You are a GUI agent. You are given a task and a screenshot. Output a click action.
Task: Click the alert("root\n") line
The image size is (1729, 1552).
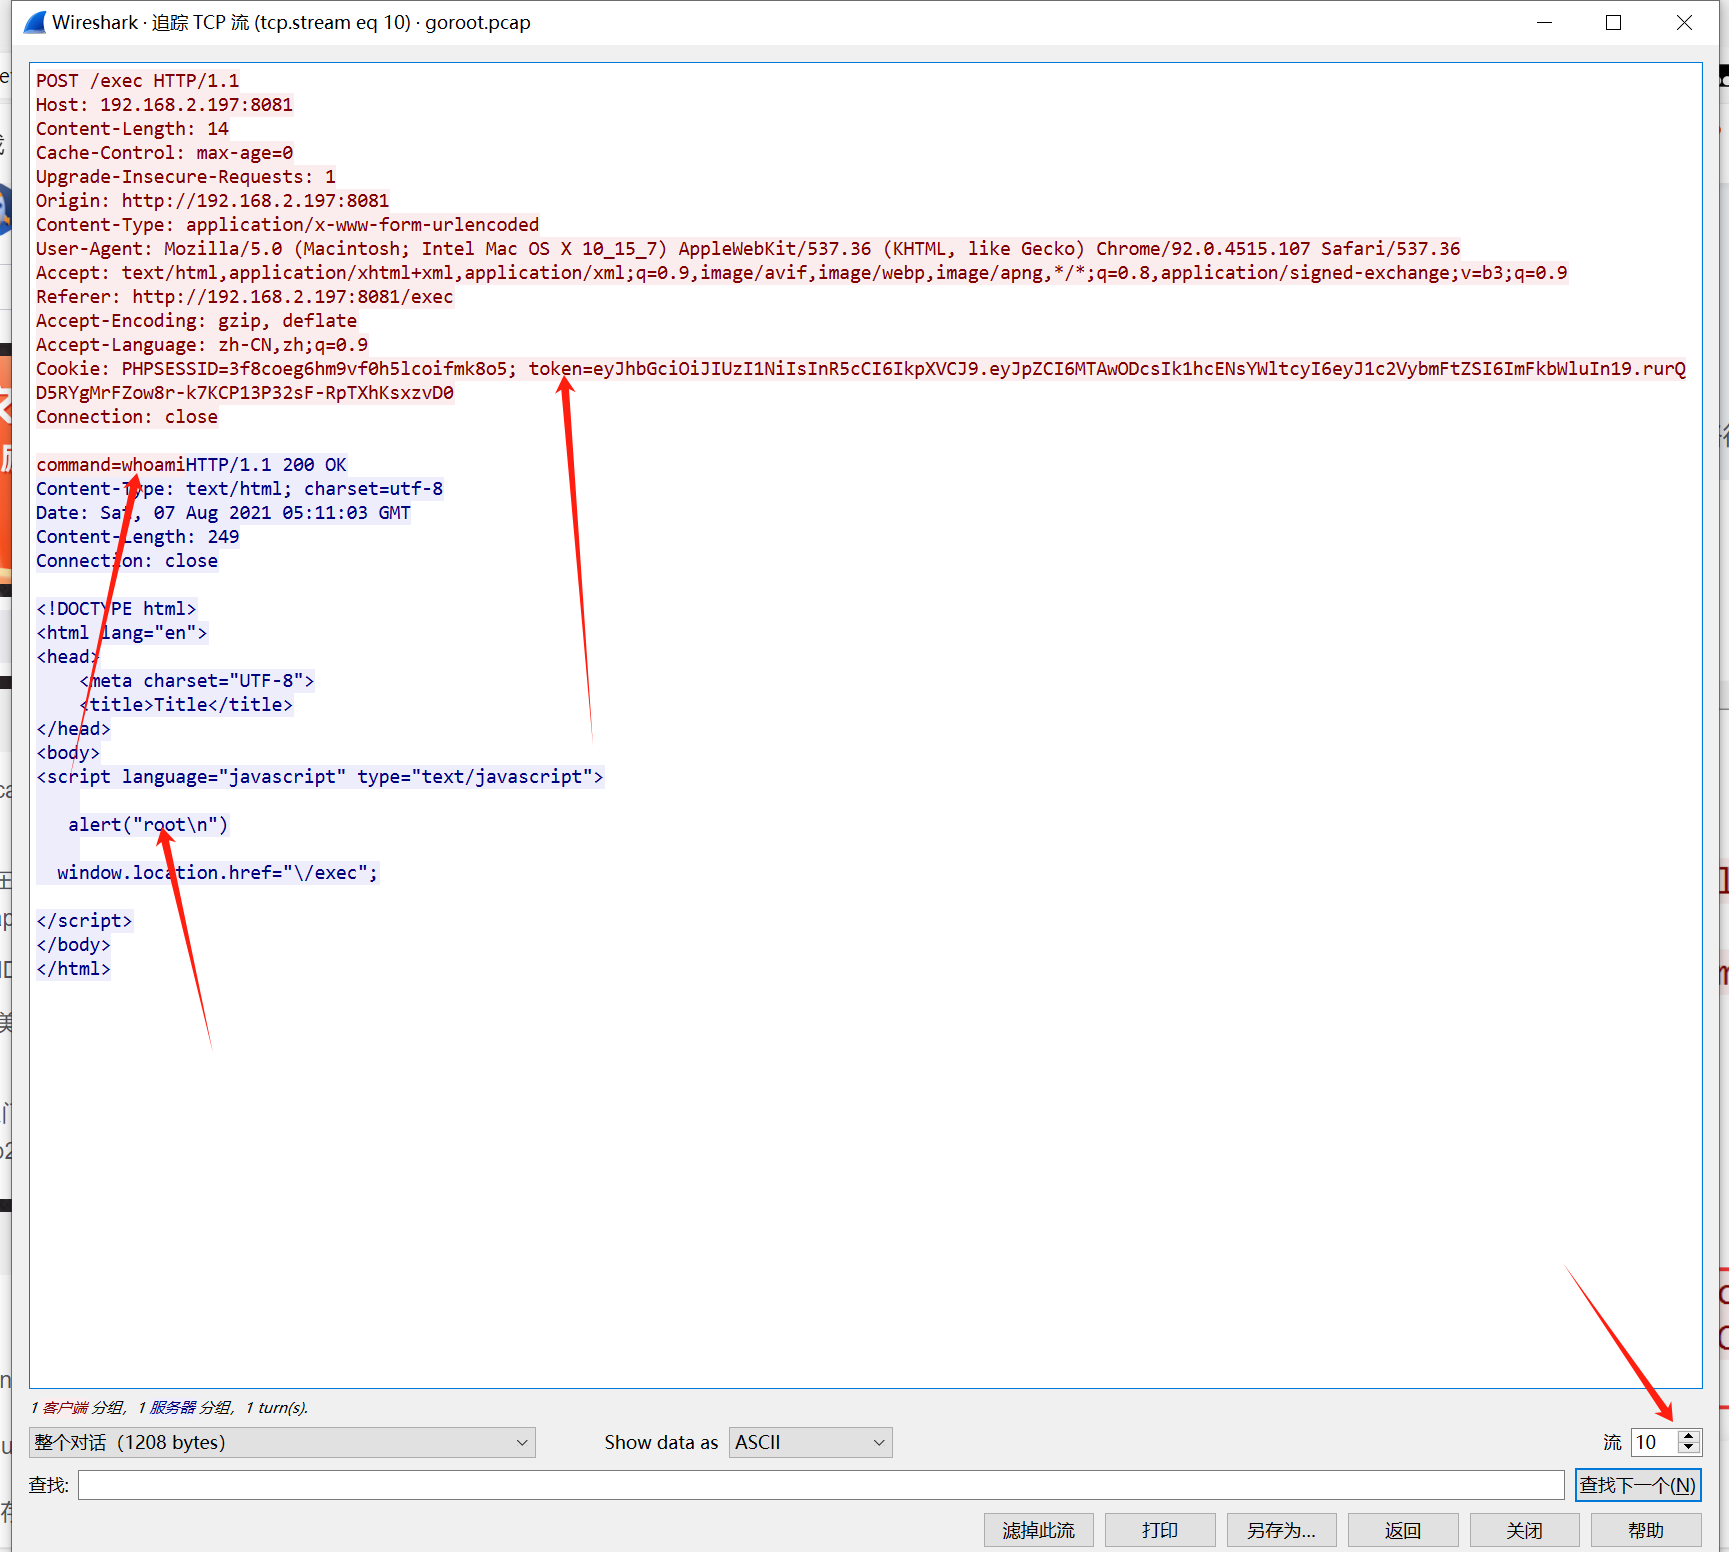click(x=148, y=825)
